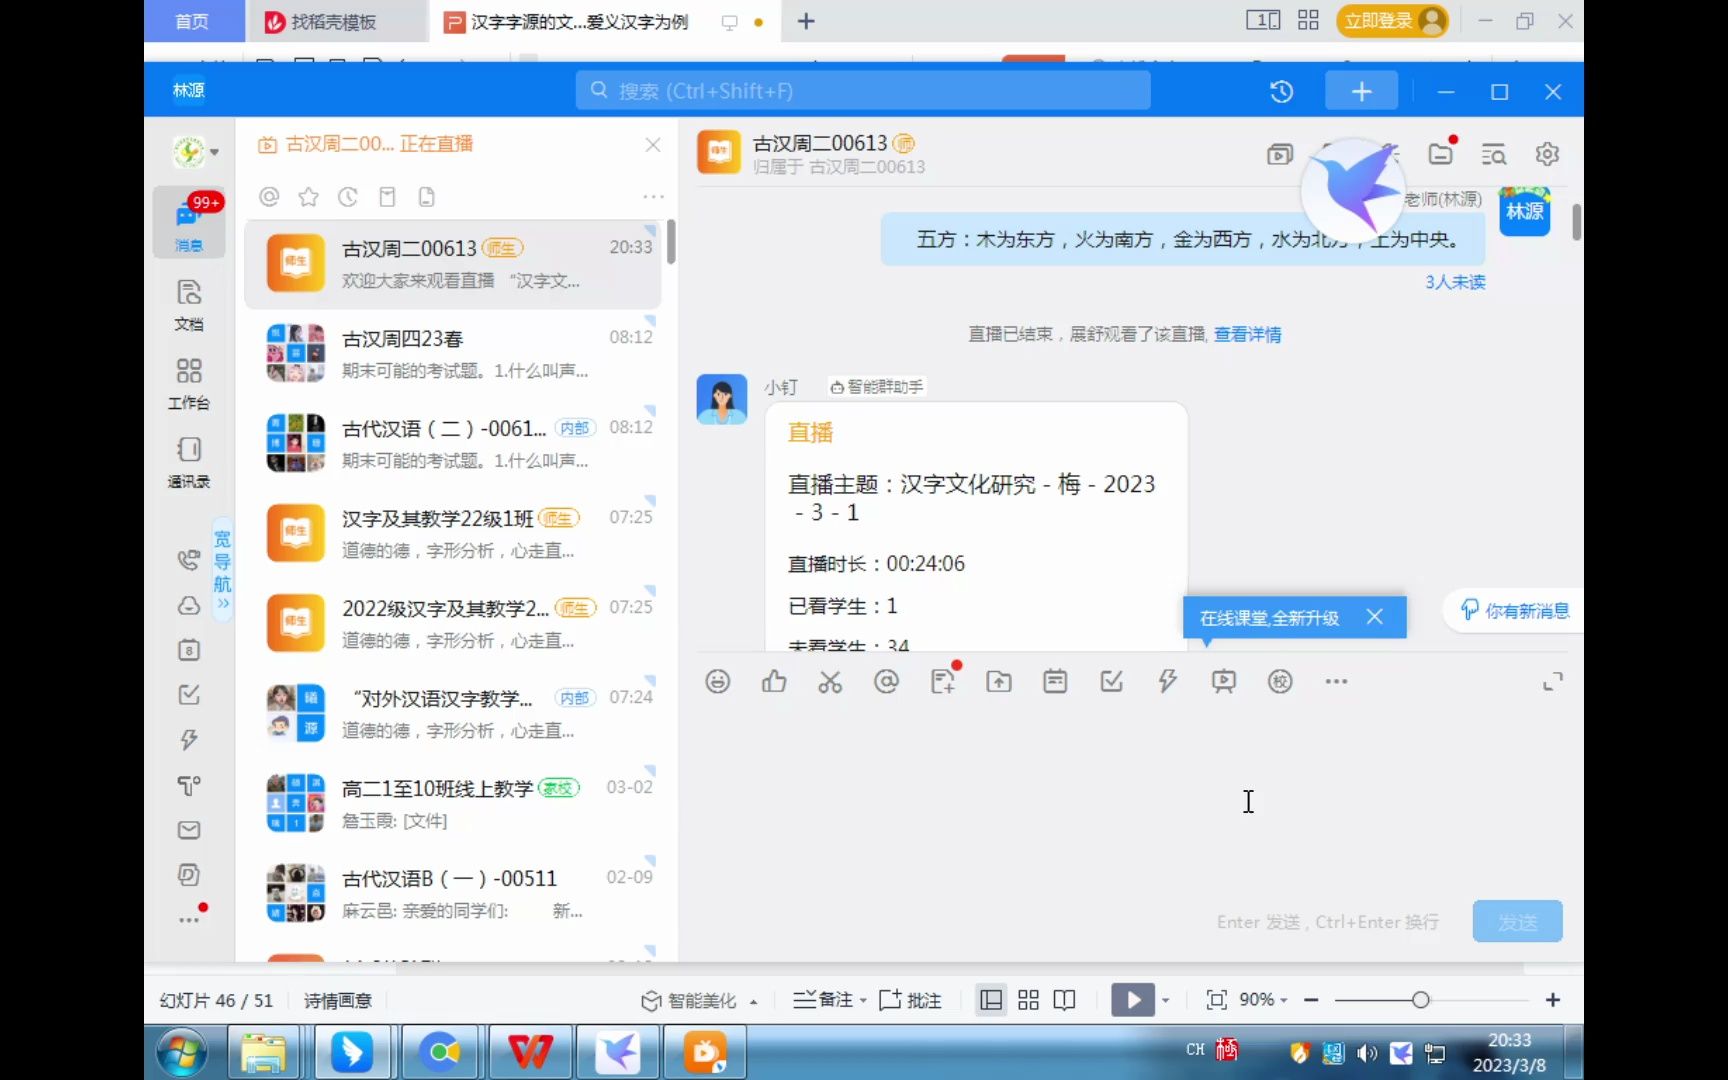
Task: Click the 查看详情 link
Action: pos(1247,334)
